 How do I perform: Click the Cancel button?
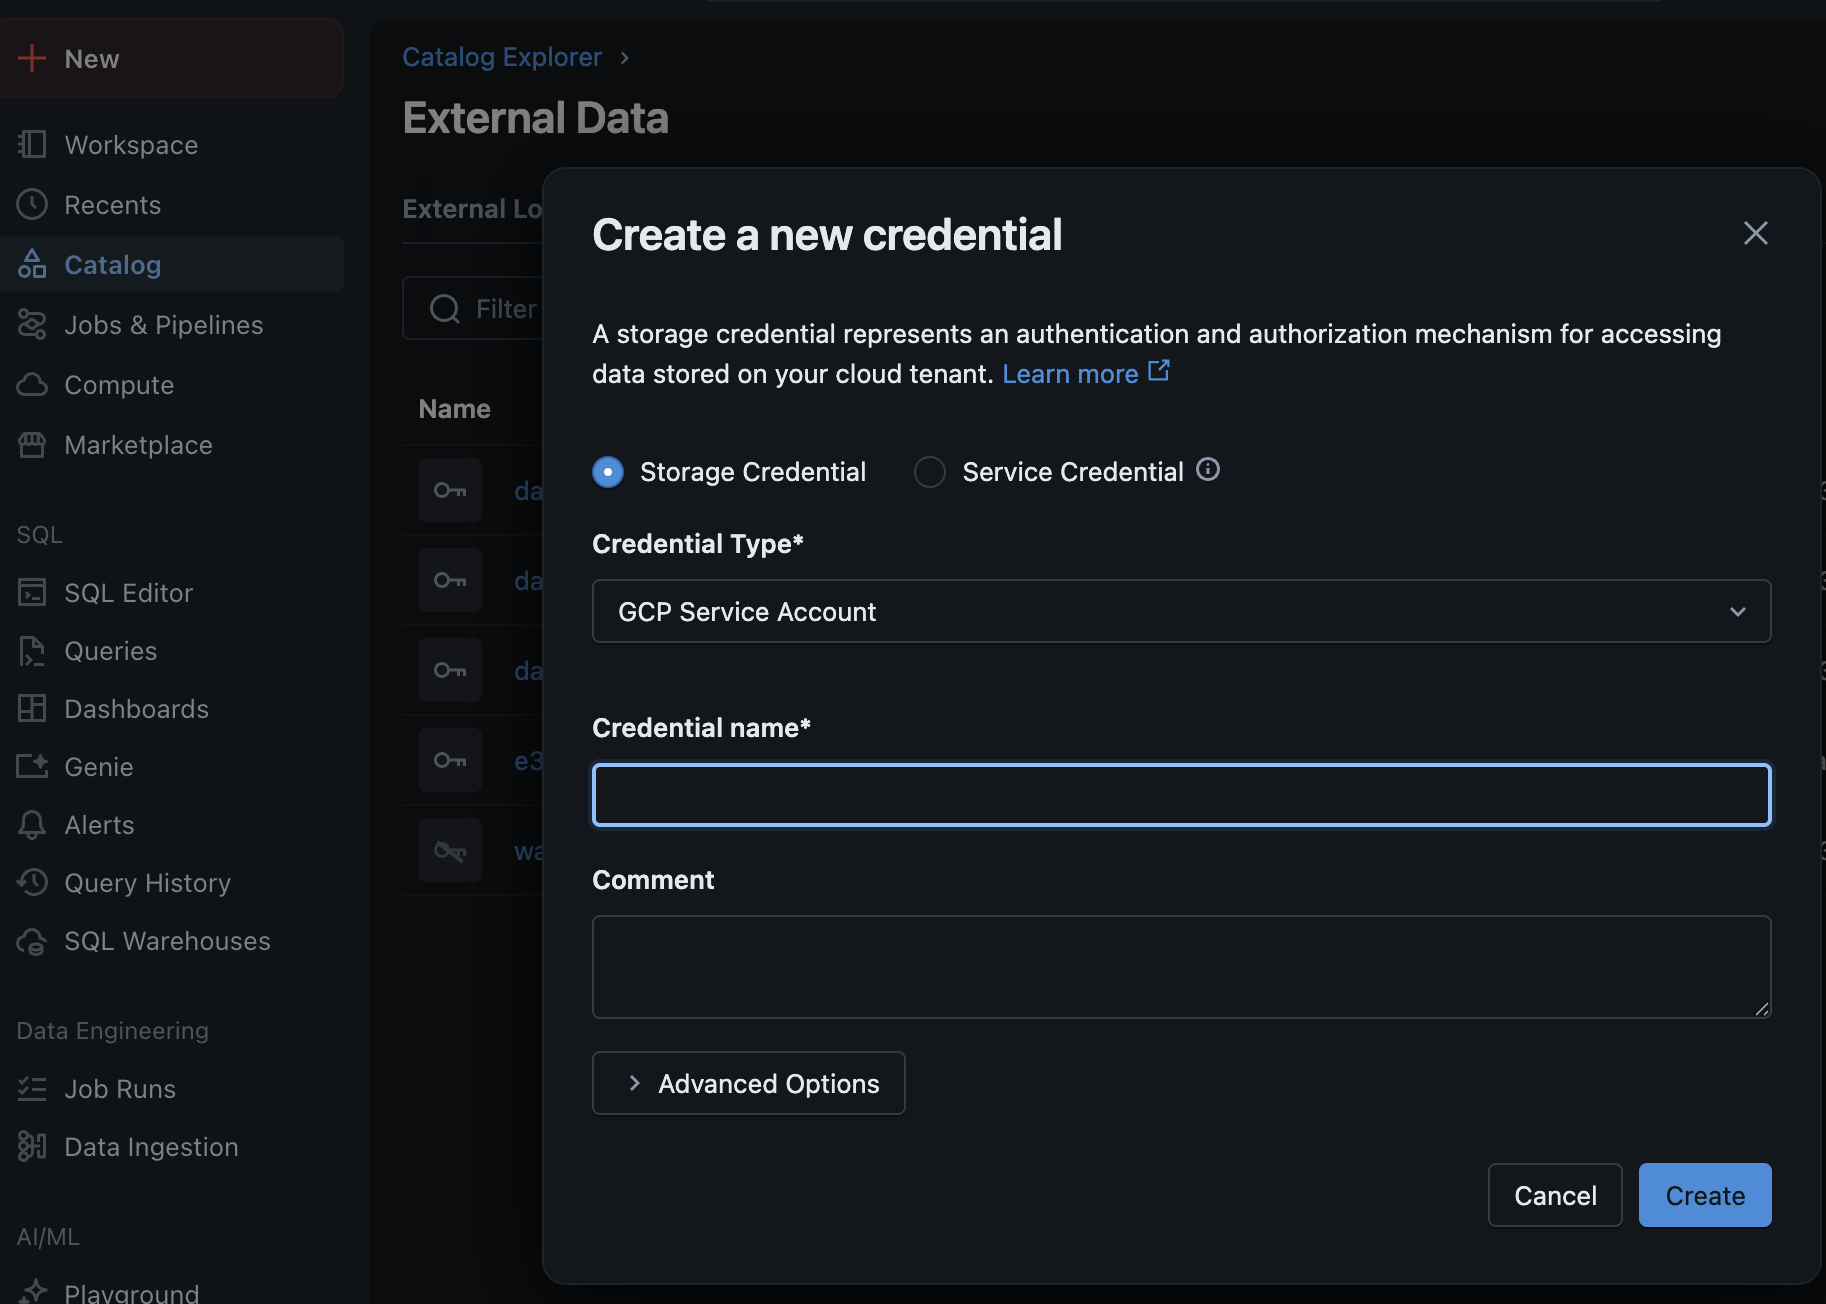tap(1554, 1195)
